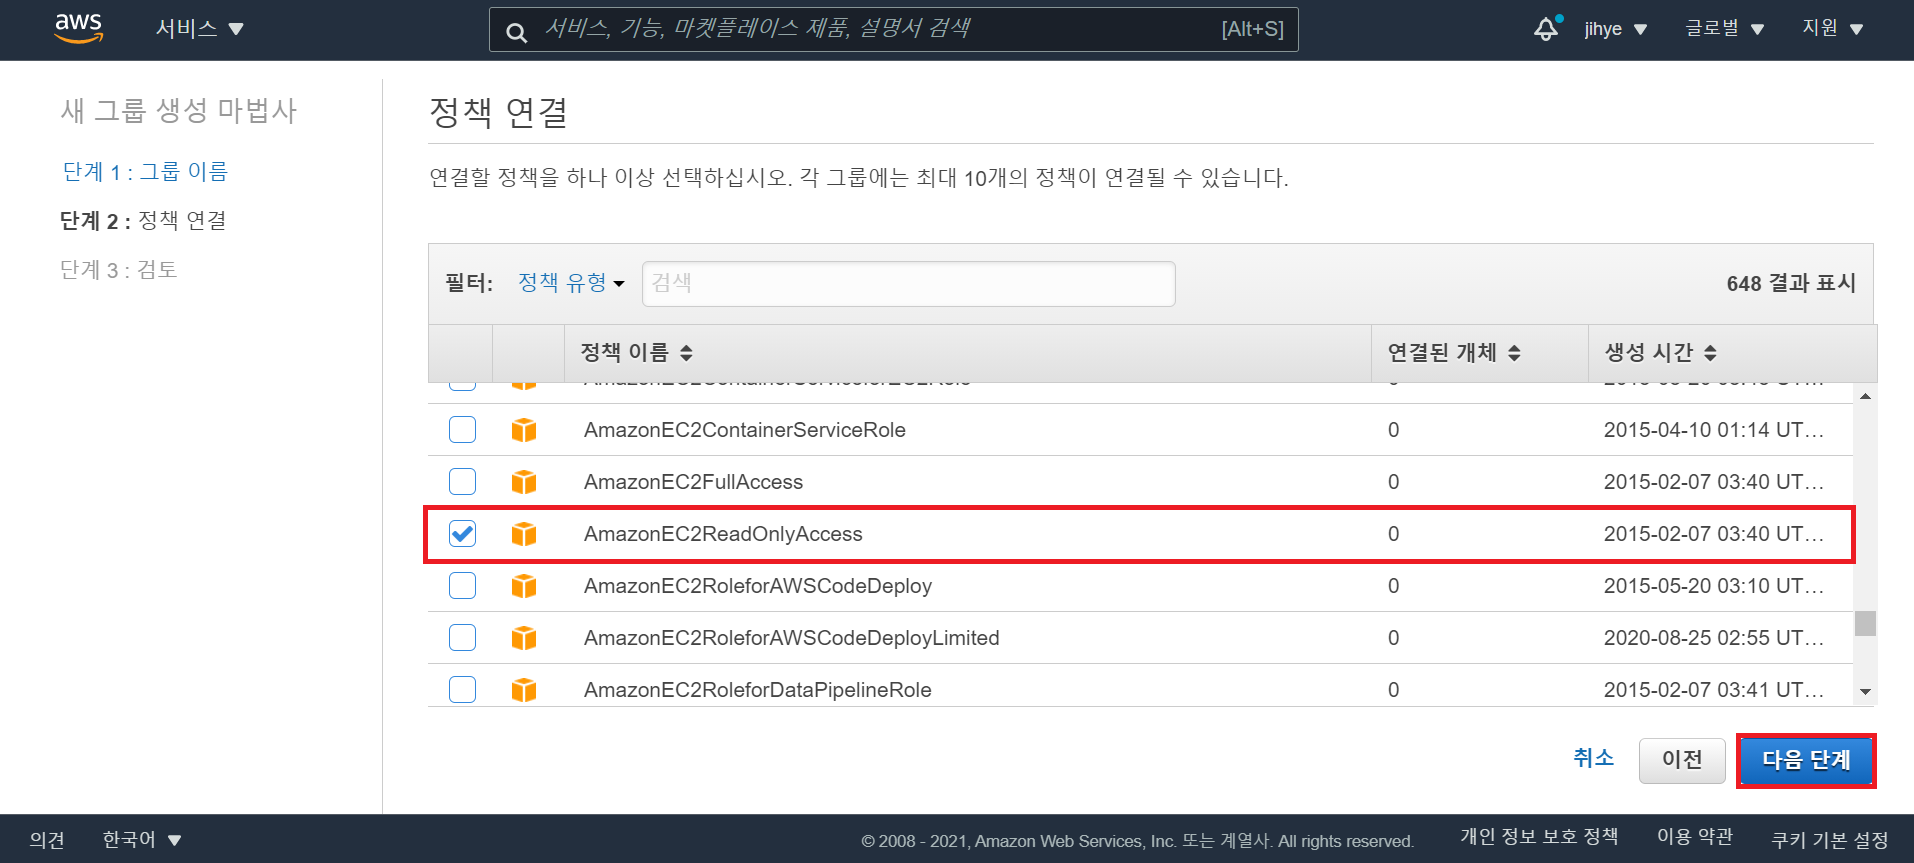
Task: Click the policy list scrollbar thumb
Action: [1865, 623]
